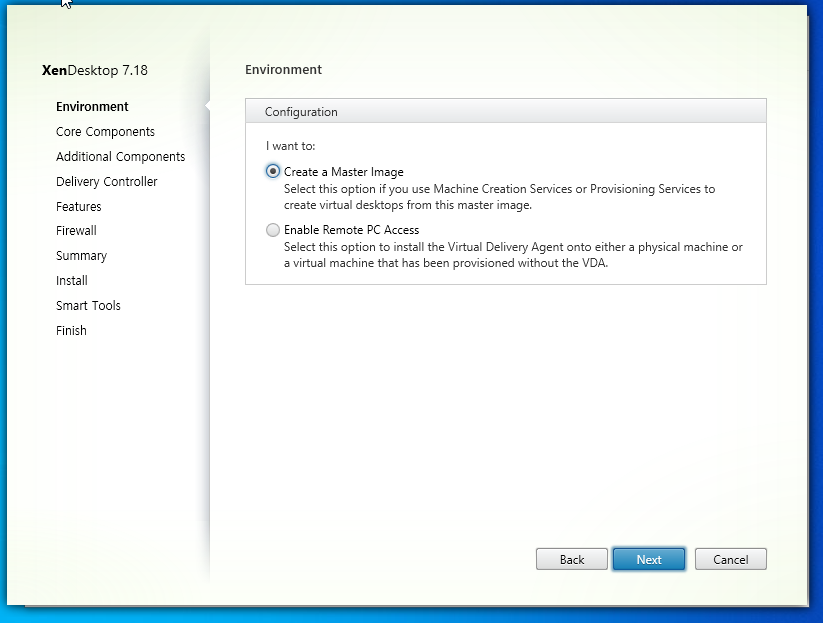Select Create a Master Image radio button

[273, 172]
